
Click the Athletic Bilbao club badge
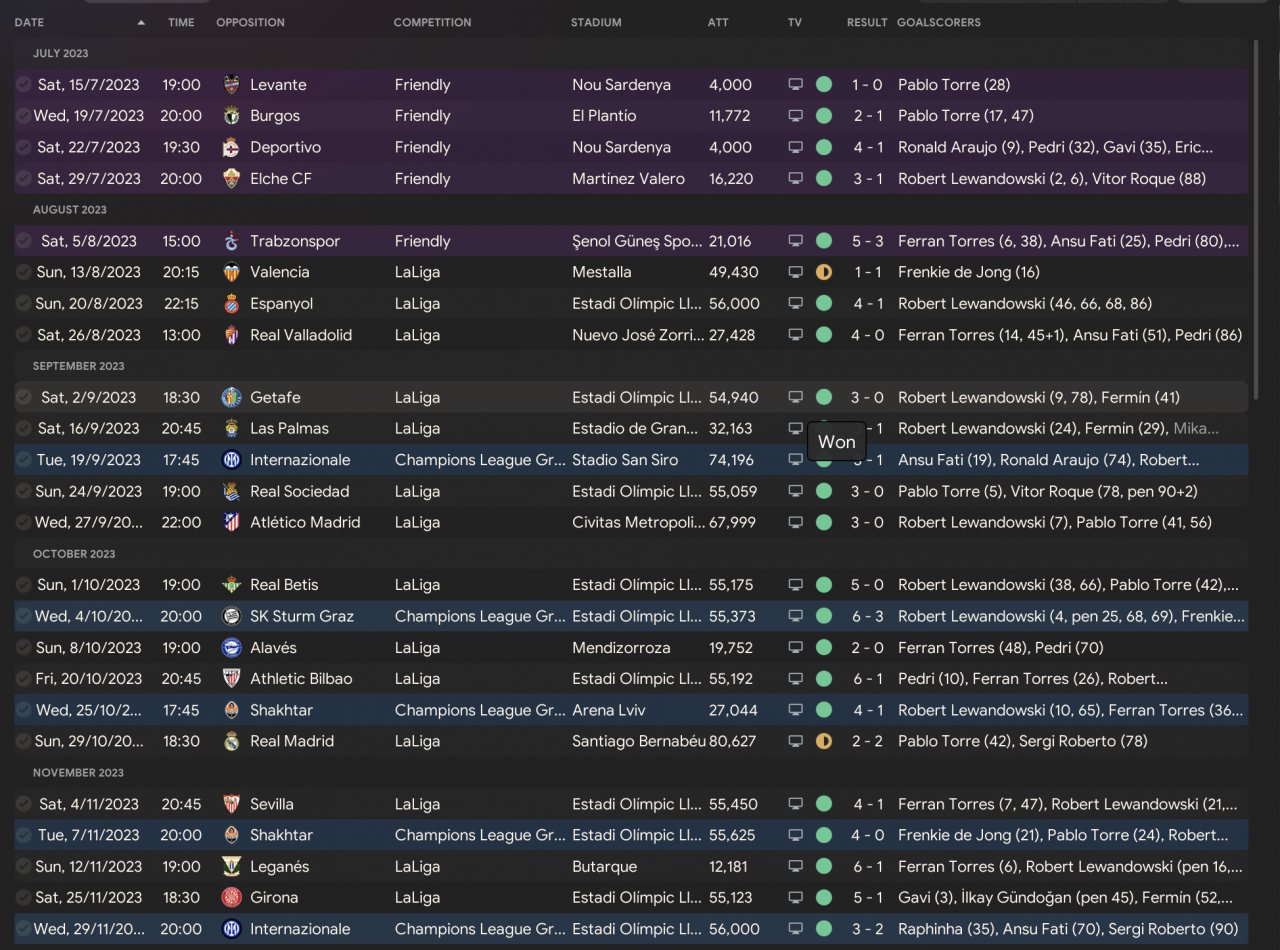click(x=231, y=679)
